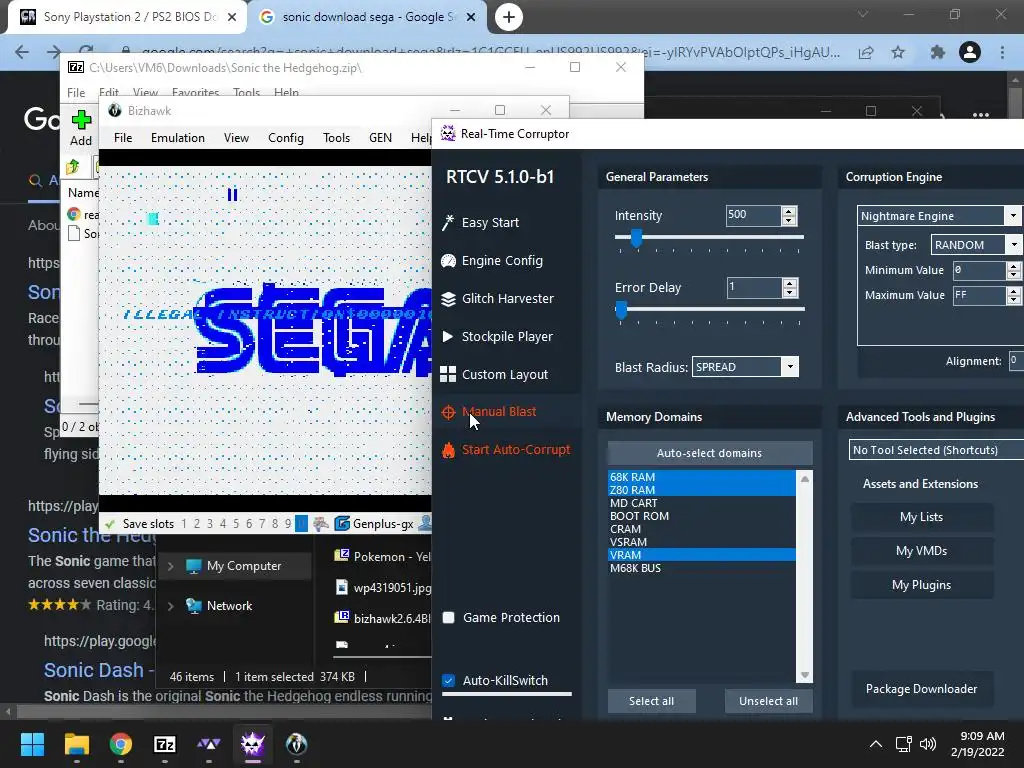This screenshot has width=1024, height=768.
Task: Enable Game Protection checkbox
Action: pos(449,618)
